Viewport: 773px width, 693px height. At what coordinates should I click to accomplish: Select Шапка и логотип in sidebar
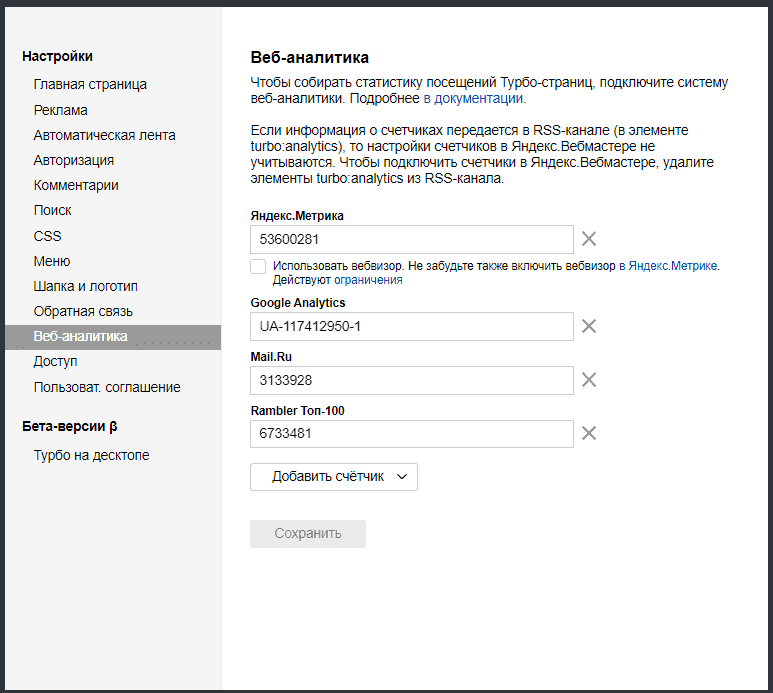86,286
